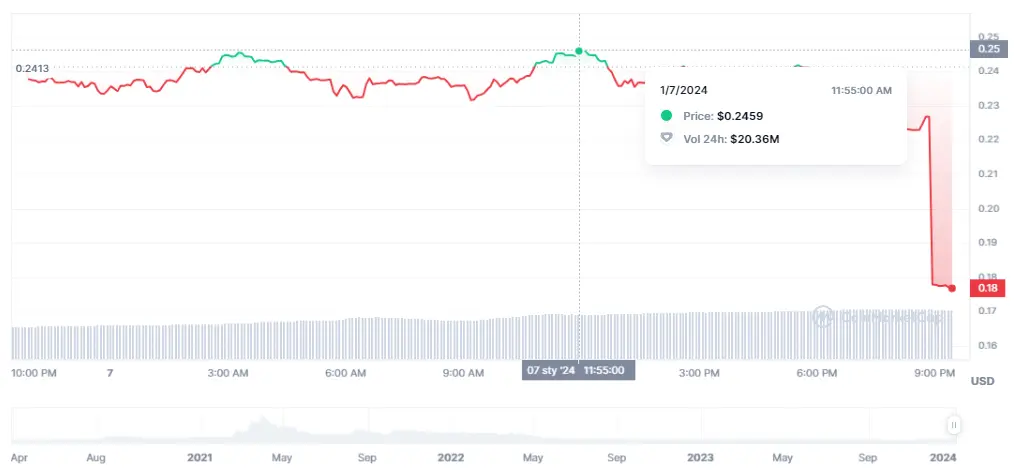Click the 0.2413 opening price label
The image size is (1029, 475).
[32, 68]
